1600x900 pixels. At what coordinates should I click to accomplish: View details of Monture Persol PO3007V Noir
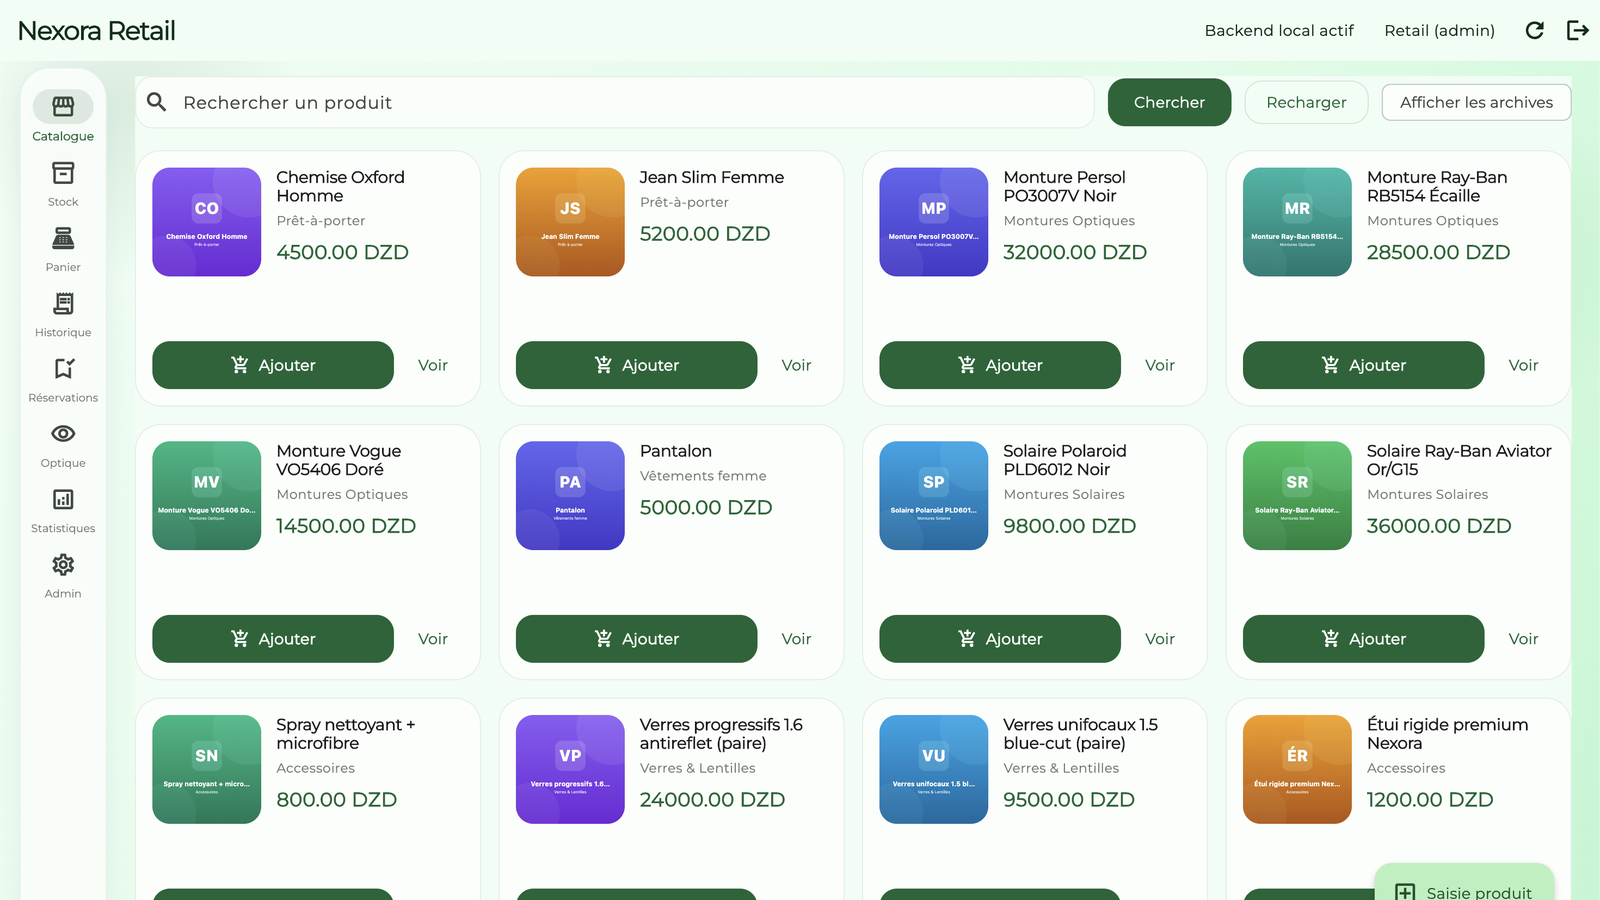coord(1160,365)
